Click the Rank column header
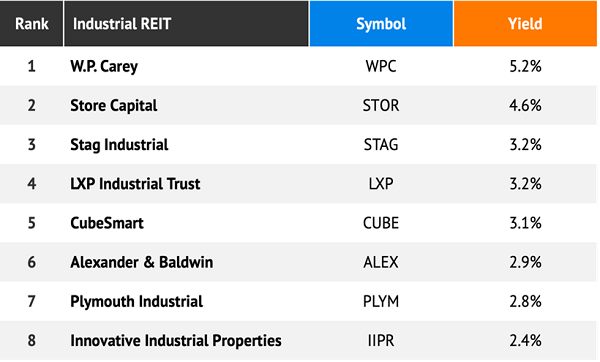The height and width of the screenshot is (362, 600). (31, 24)
